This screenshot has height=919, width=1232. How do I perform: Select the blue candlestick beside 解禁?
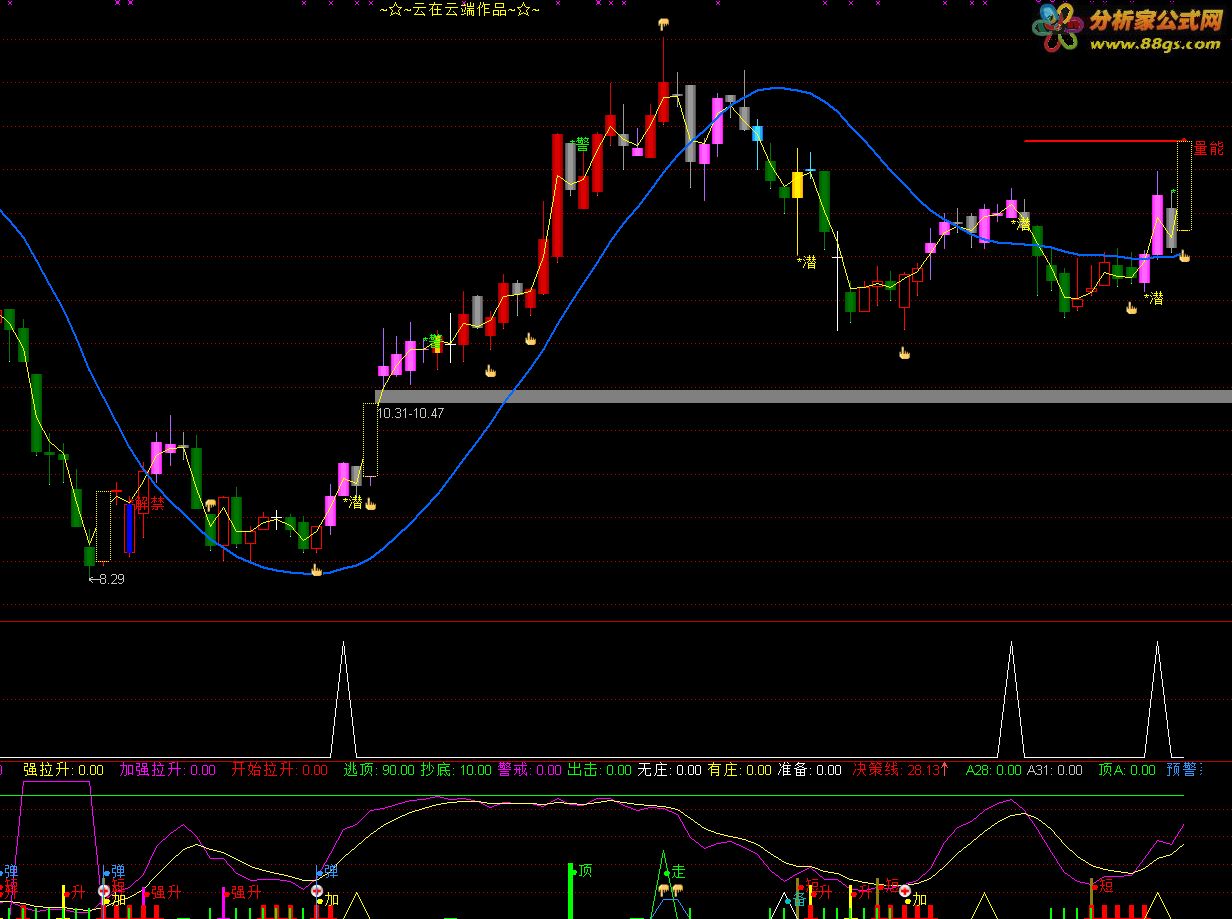click(129, 529)
